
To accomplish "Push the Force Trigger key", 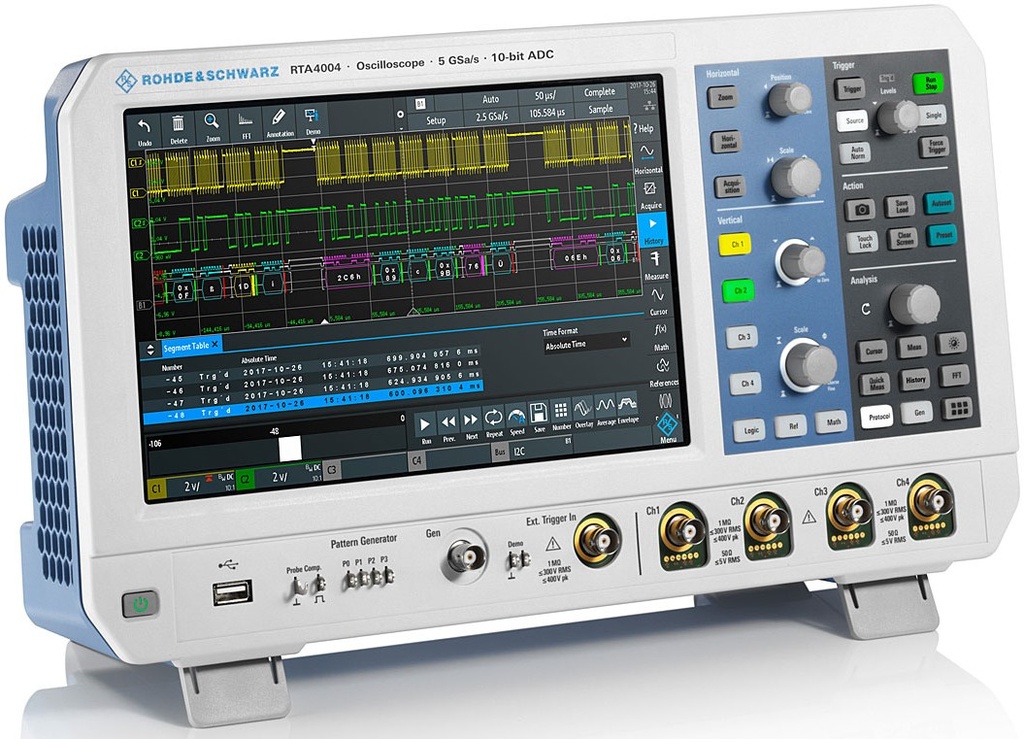I will pos(936,146).
